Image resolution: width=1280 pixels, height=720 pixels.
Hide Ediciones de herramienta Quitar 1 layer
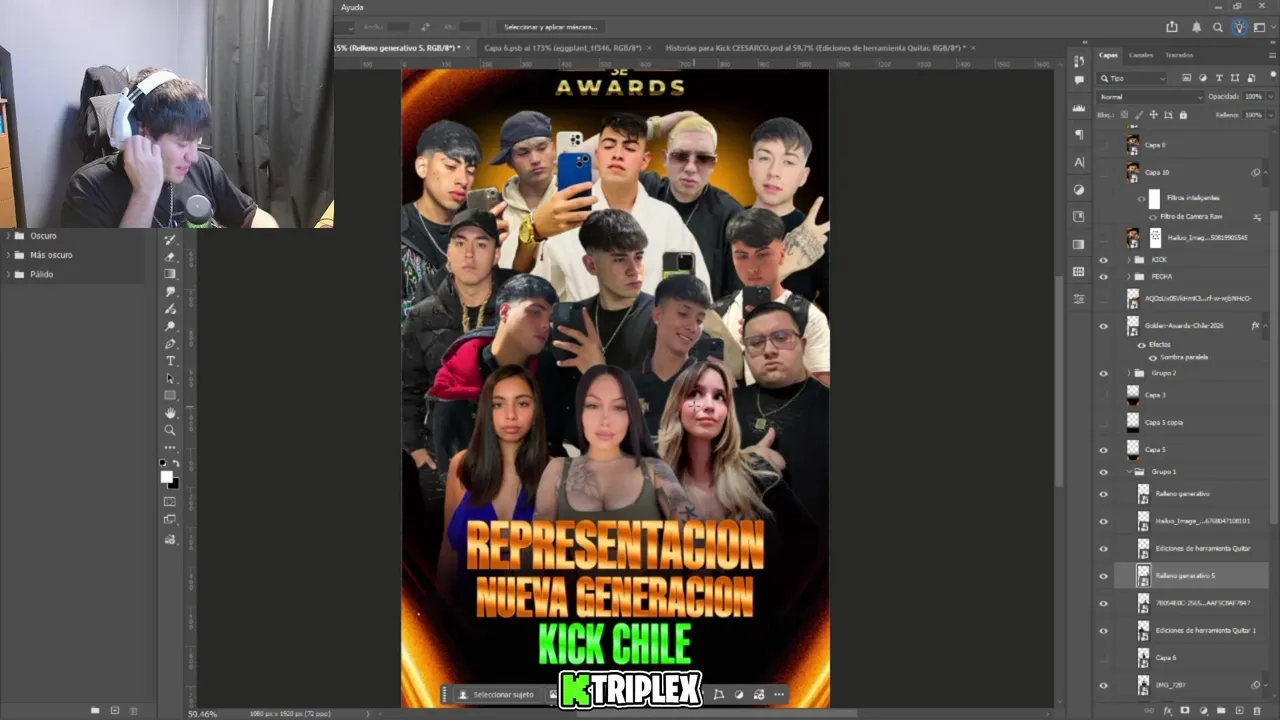tap(1104, 631)
